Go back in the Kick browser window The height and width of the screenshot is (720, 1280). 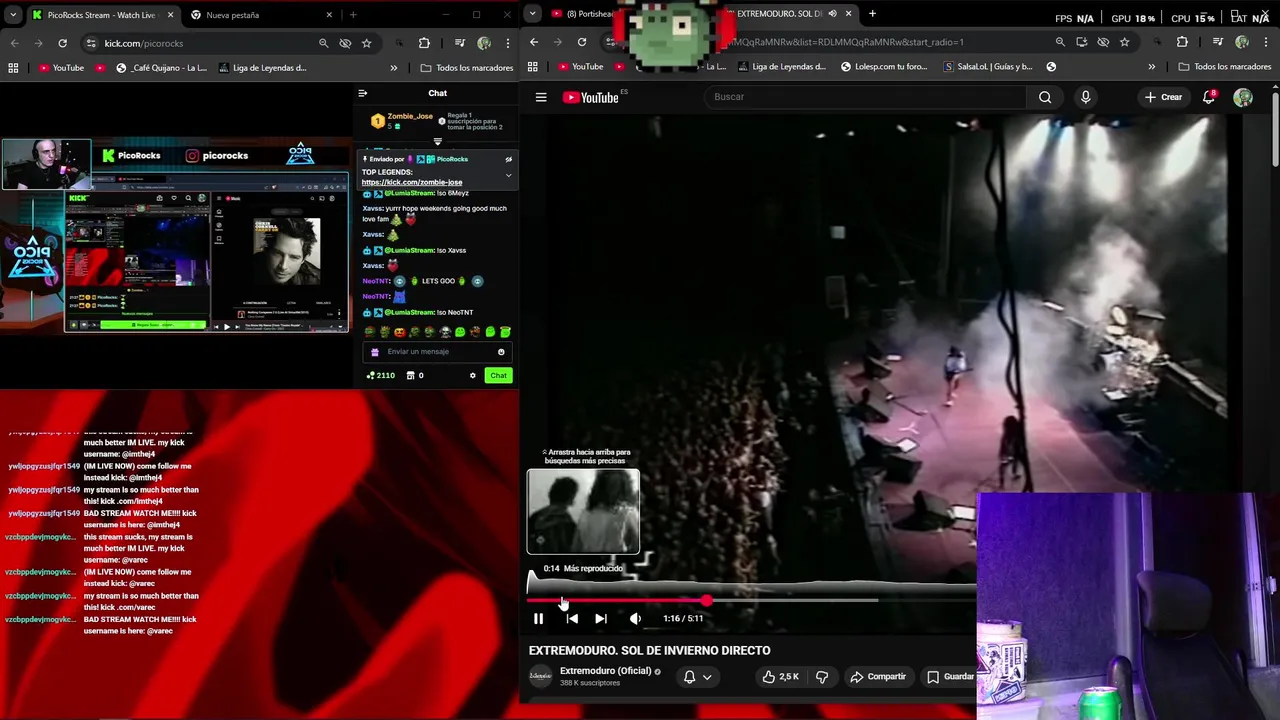point(14,43)
